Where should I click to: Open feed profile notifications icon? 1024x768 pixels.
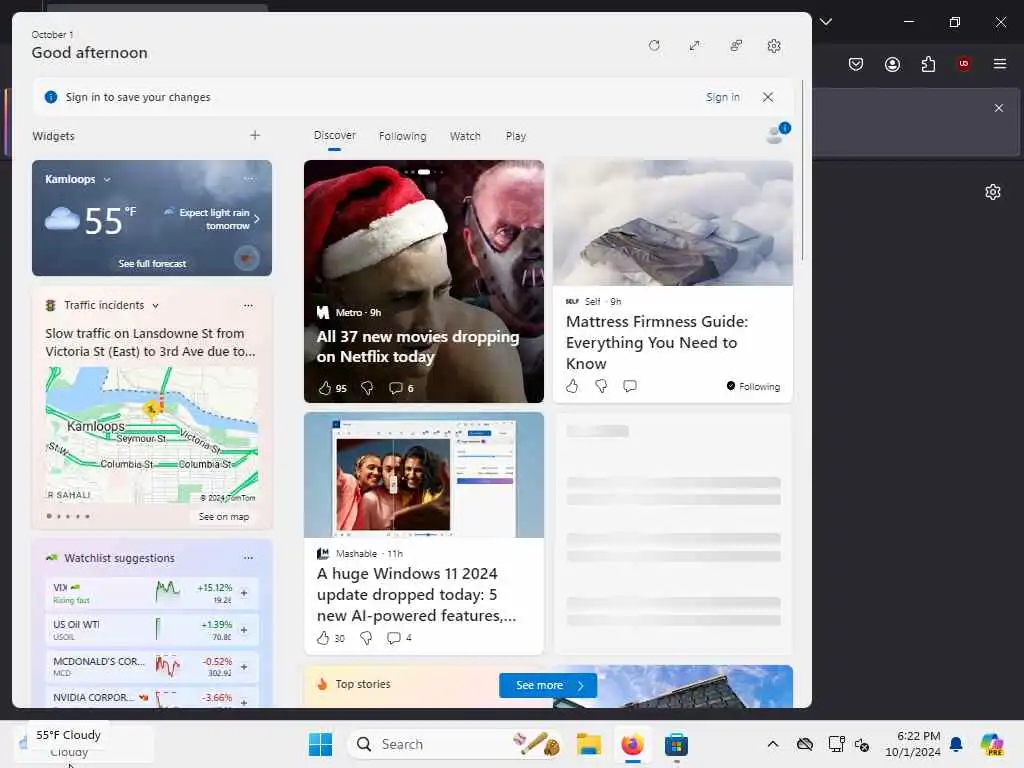click(777, 133)
